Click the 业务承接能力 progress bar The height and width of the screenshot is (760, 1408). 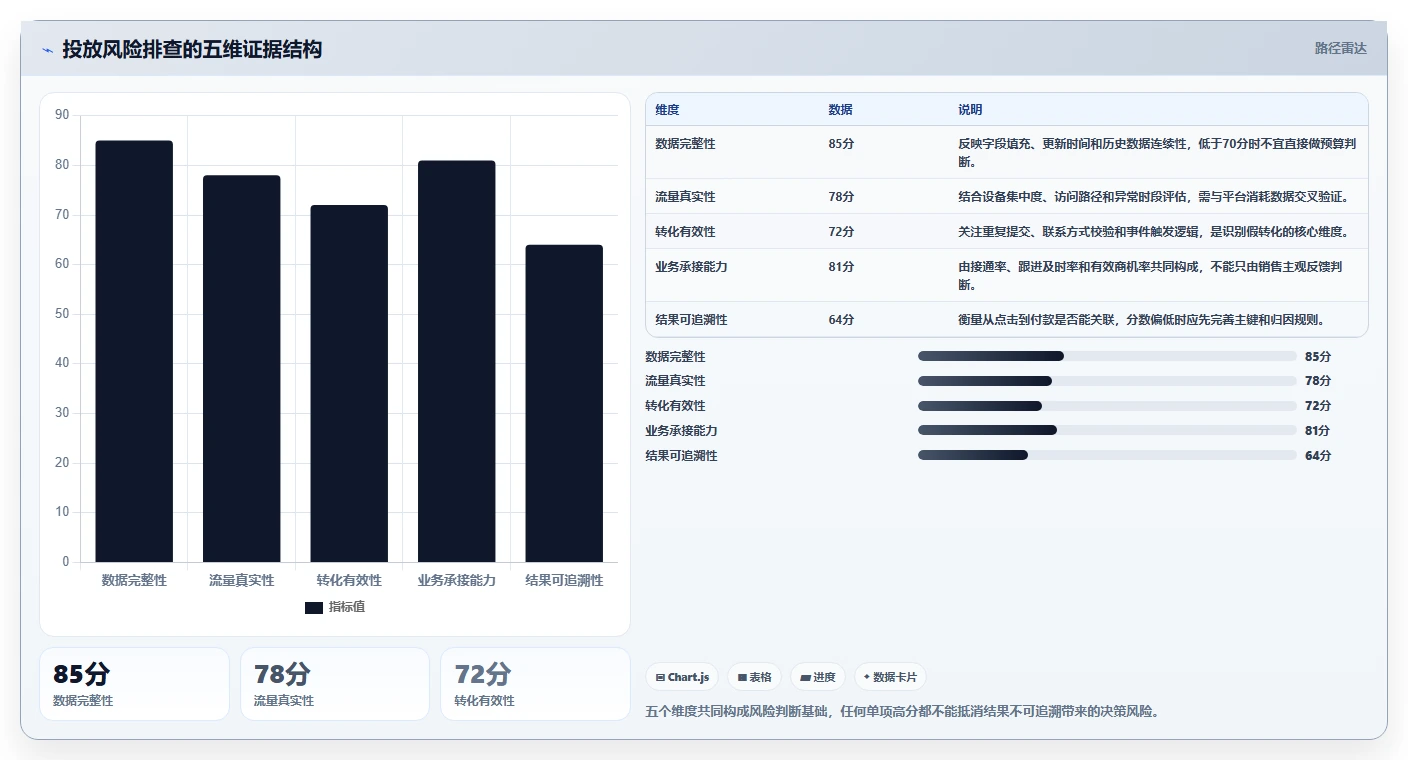tap(1107, 431)
